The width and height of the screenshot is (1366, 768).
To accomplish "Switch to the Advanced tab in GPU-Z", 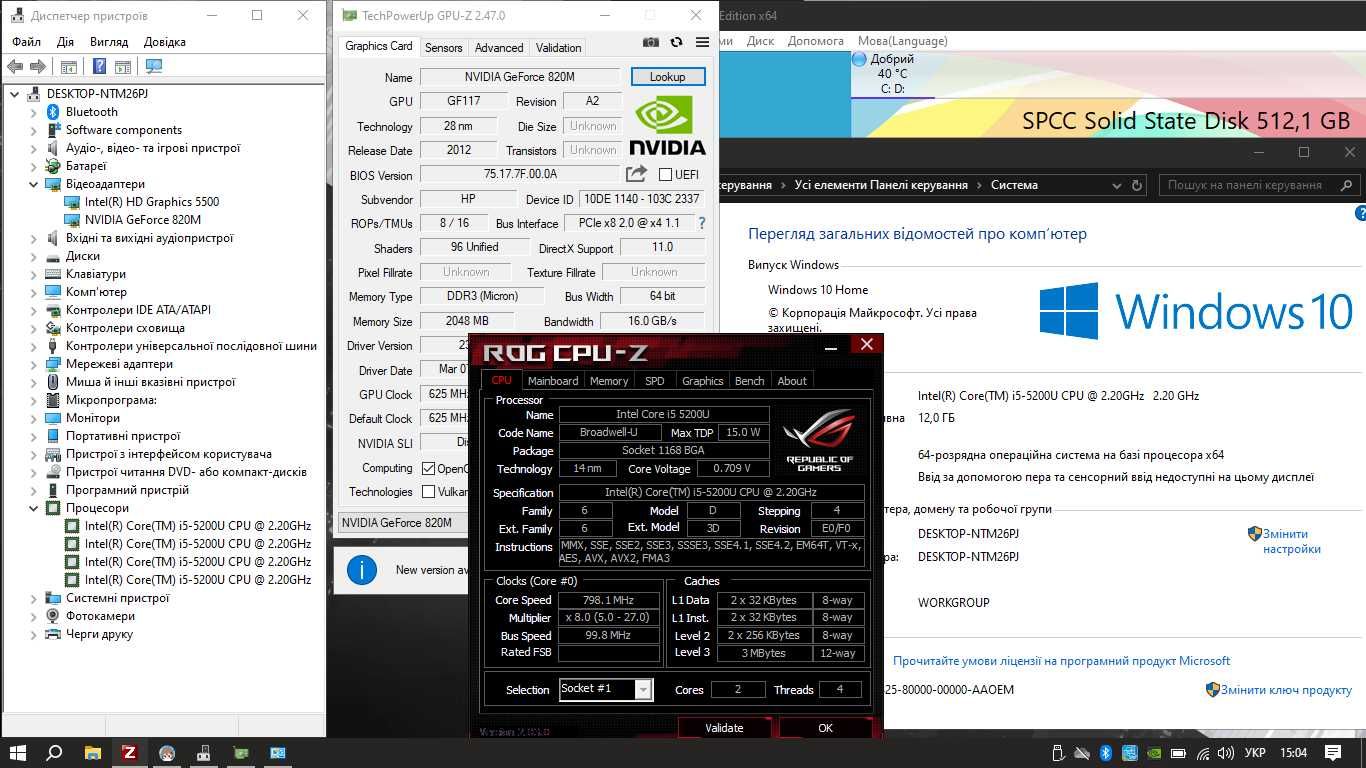I will pos(499,47).
